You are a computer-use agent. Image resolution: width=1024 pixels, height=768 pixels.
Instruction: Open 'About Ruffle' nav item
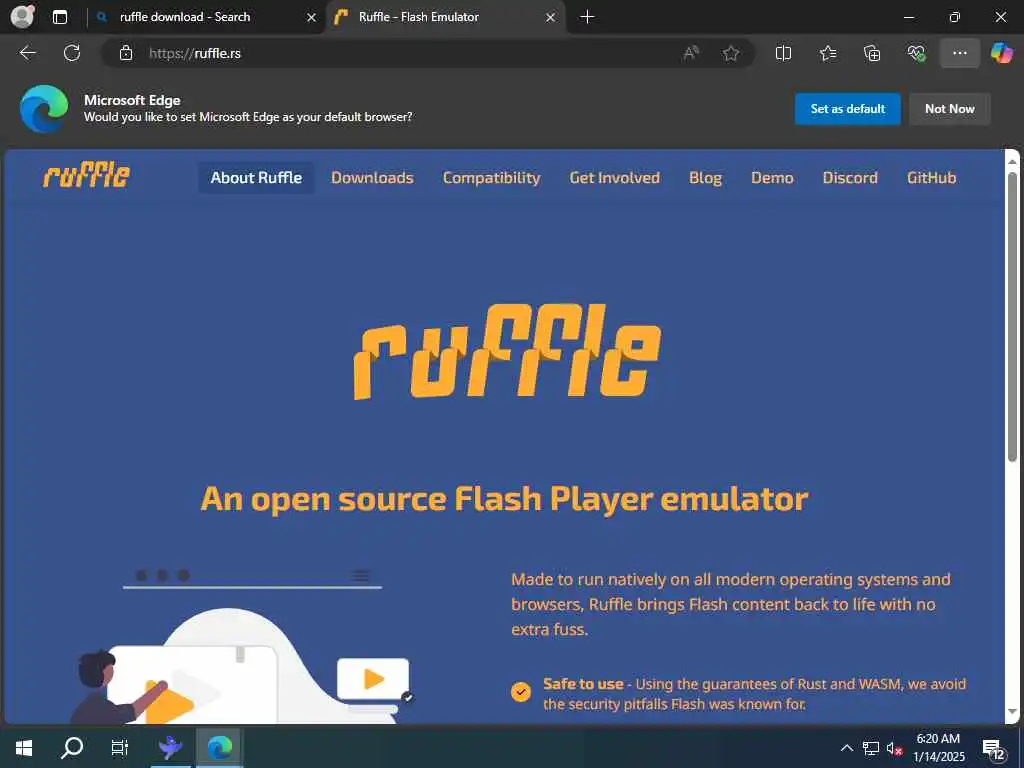[x=256, y=178]
